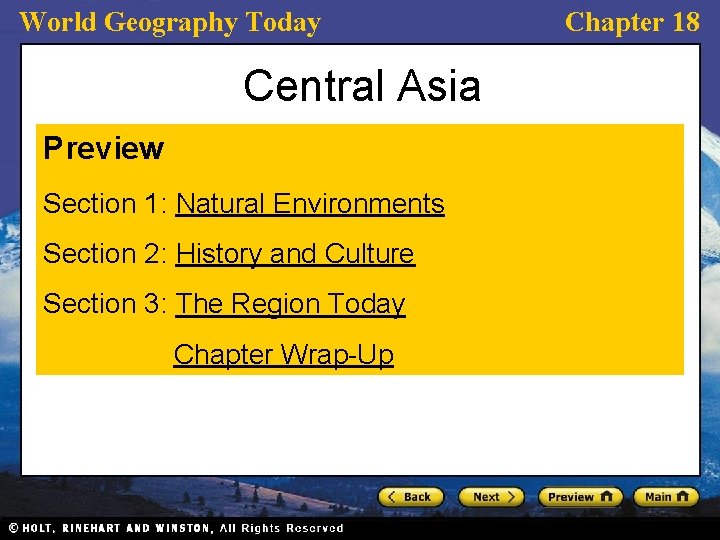Open The Region Today link
Image resolution: width=720 pixels, height=540 pixels.
click(290, 304)
